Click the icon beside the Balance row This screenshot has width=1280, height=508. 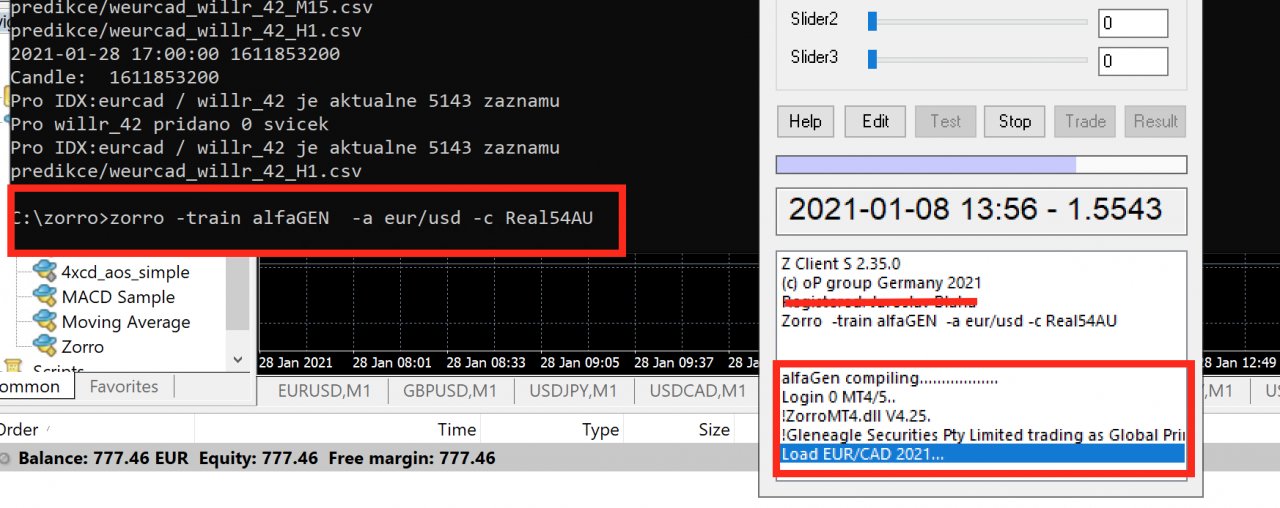(x=6, y=459)
